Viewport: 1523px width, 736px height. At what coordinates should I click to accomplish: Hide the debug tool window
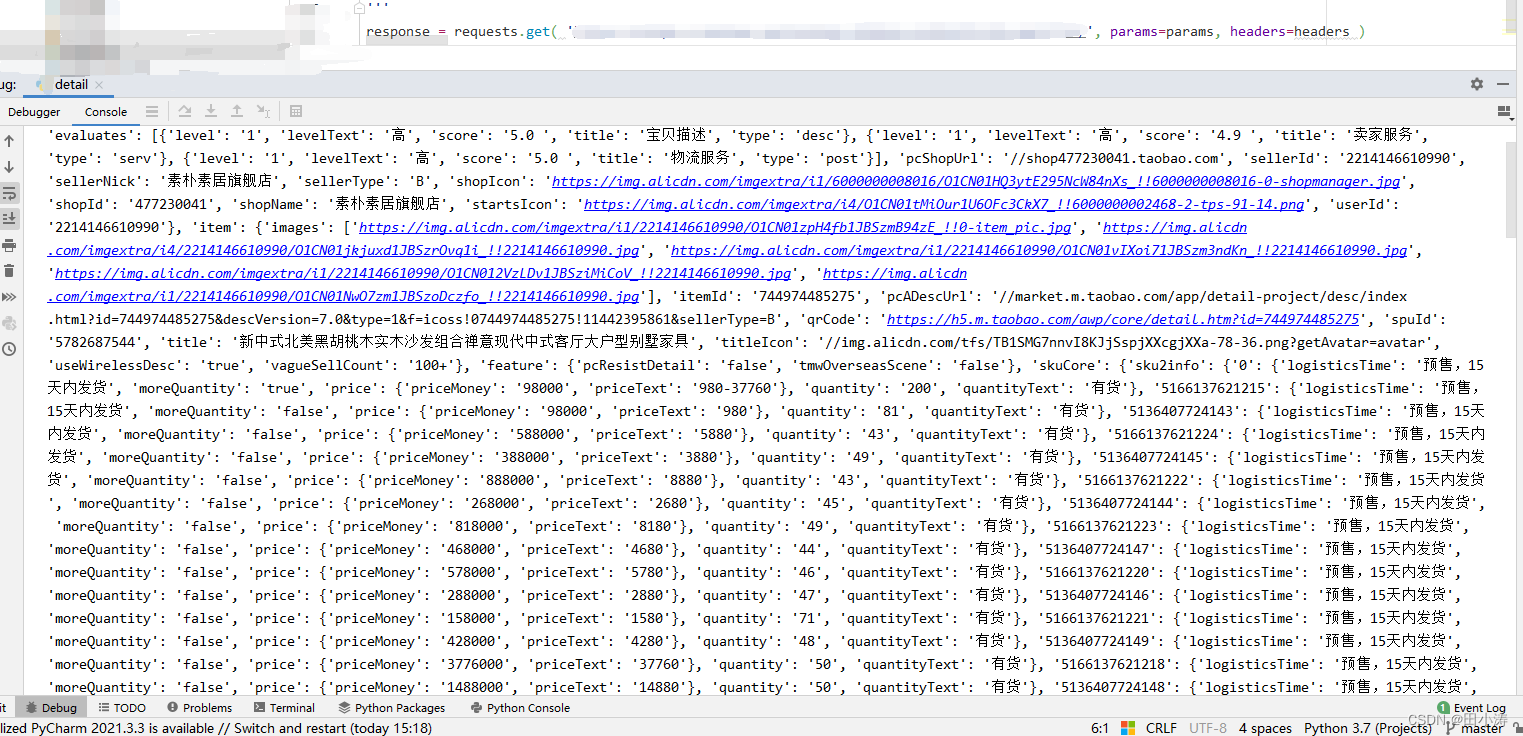point(1503,84)
